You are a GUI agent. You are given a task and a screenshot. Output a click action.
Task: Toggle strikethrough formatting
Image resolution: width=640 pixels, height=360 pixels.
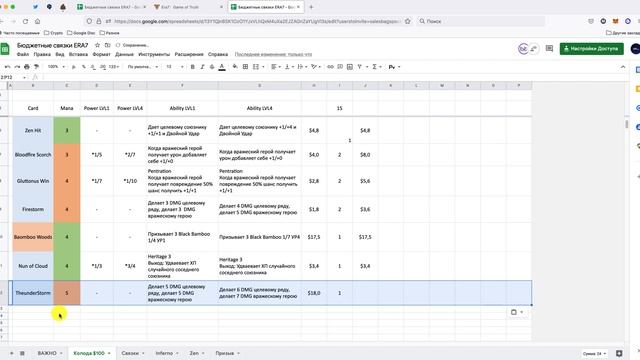click(212, 67)
